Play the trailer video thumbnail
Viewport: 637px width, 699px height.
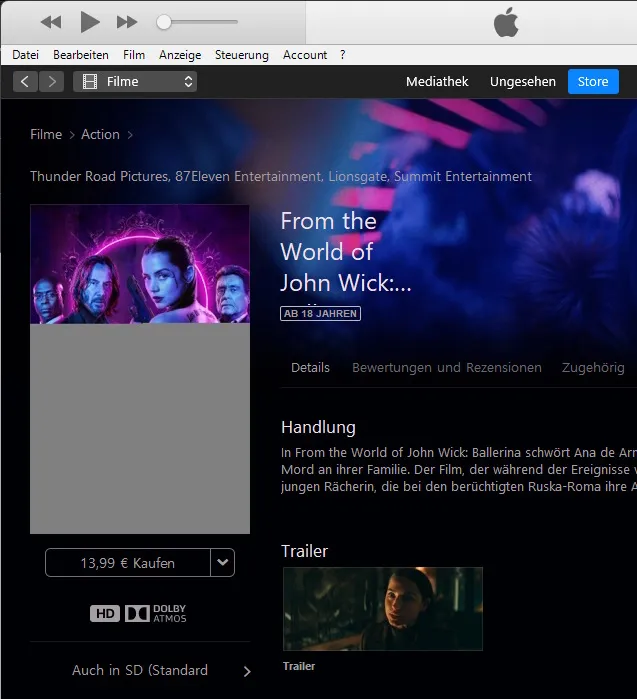[383, 609]
